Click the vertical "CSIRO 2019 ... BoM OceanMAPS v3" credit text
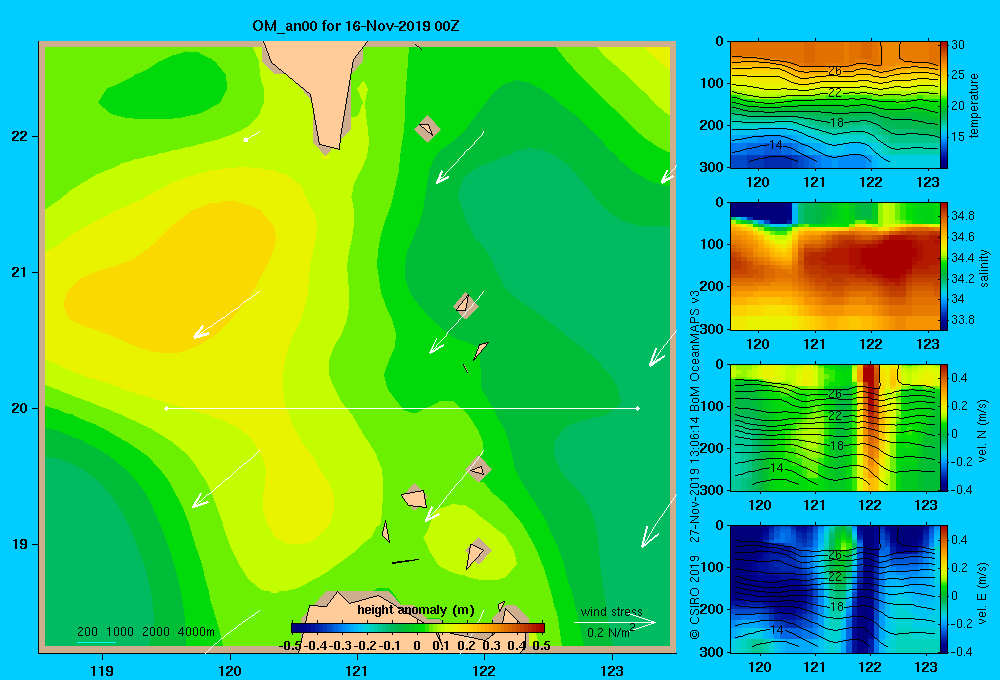 pyautogui.click(x=695, y=464)
